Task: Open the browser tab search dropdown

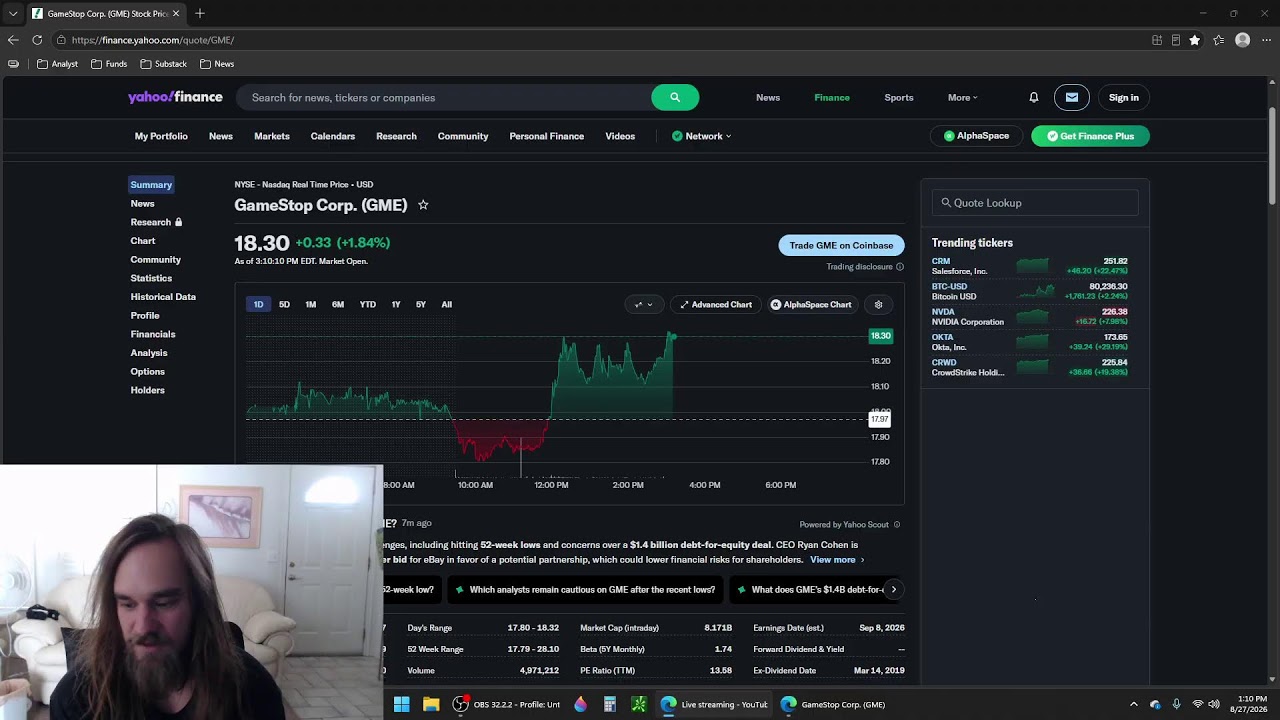Action: click(x=13, y=13)
